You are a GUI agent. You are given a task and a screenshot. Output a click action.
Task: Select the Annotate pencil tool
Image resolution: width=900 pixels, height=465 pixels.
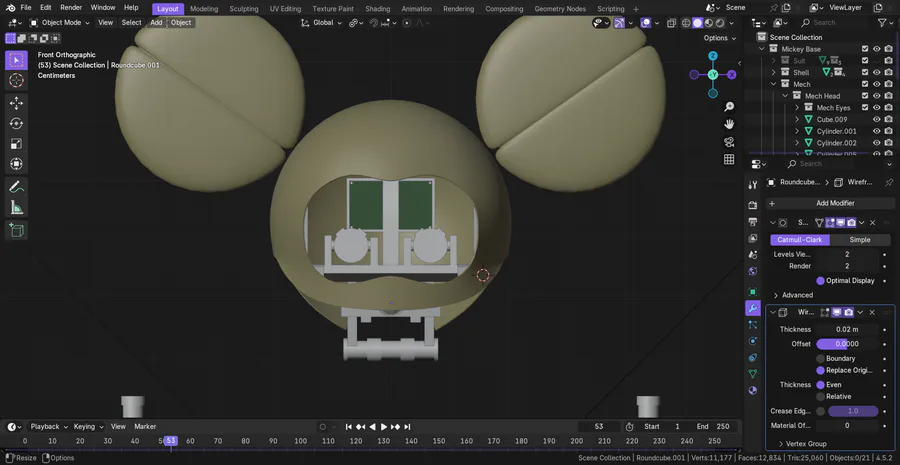click(x=16, y=187)
